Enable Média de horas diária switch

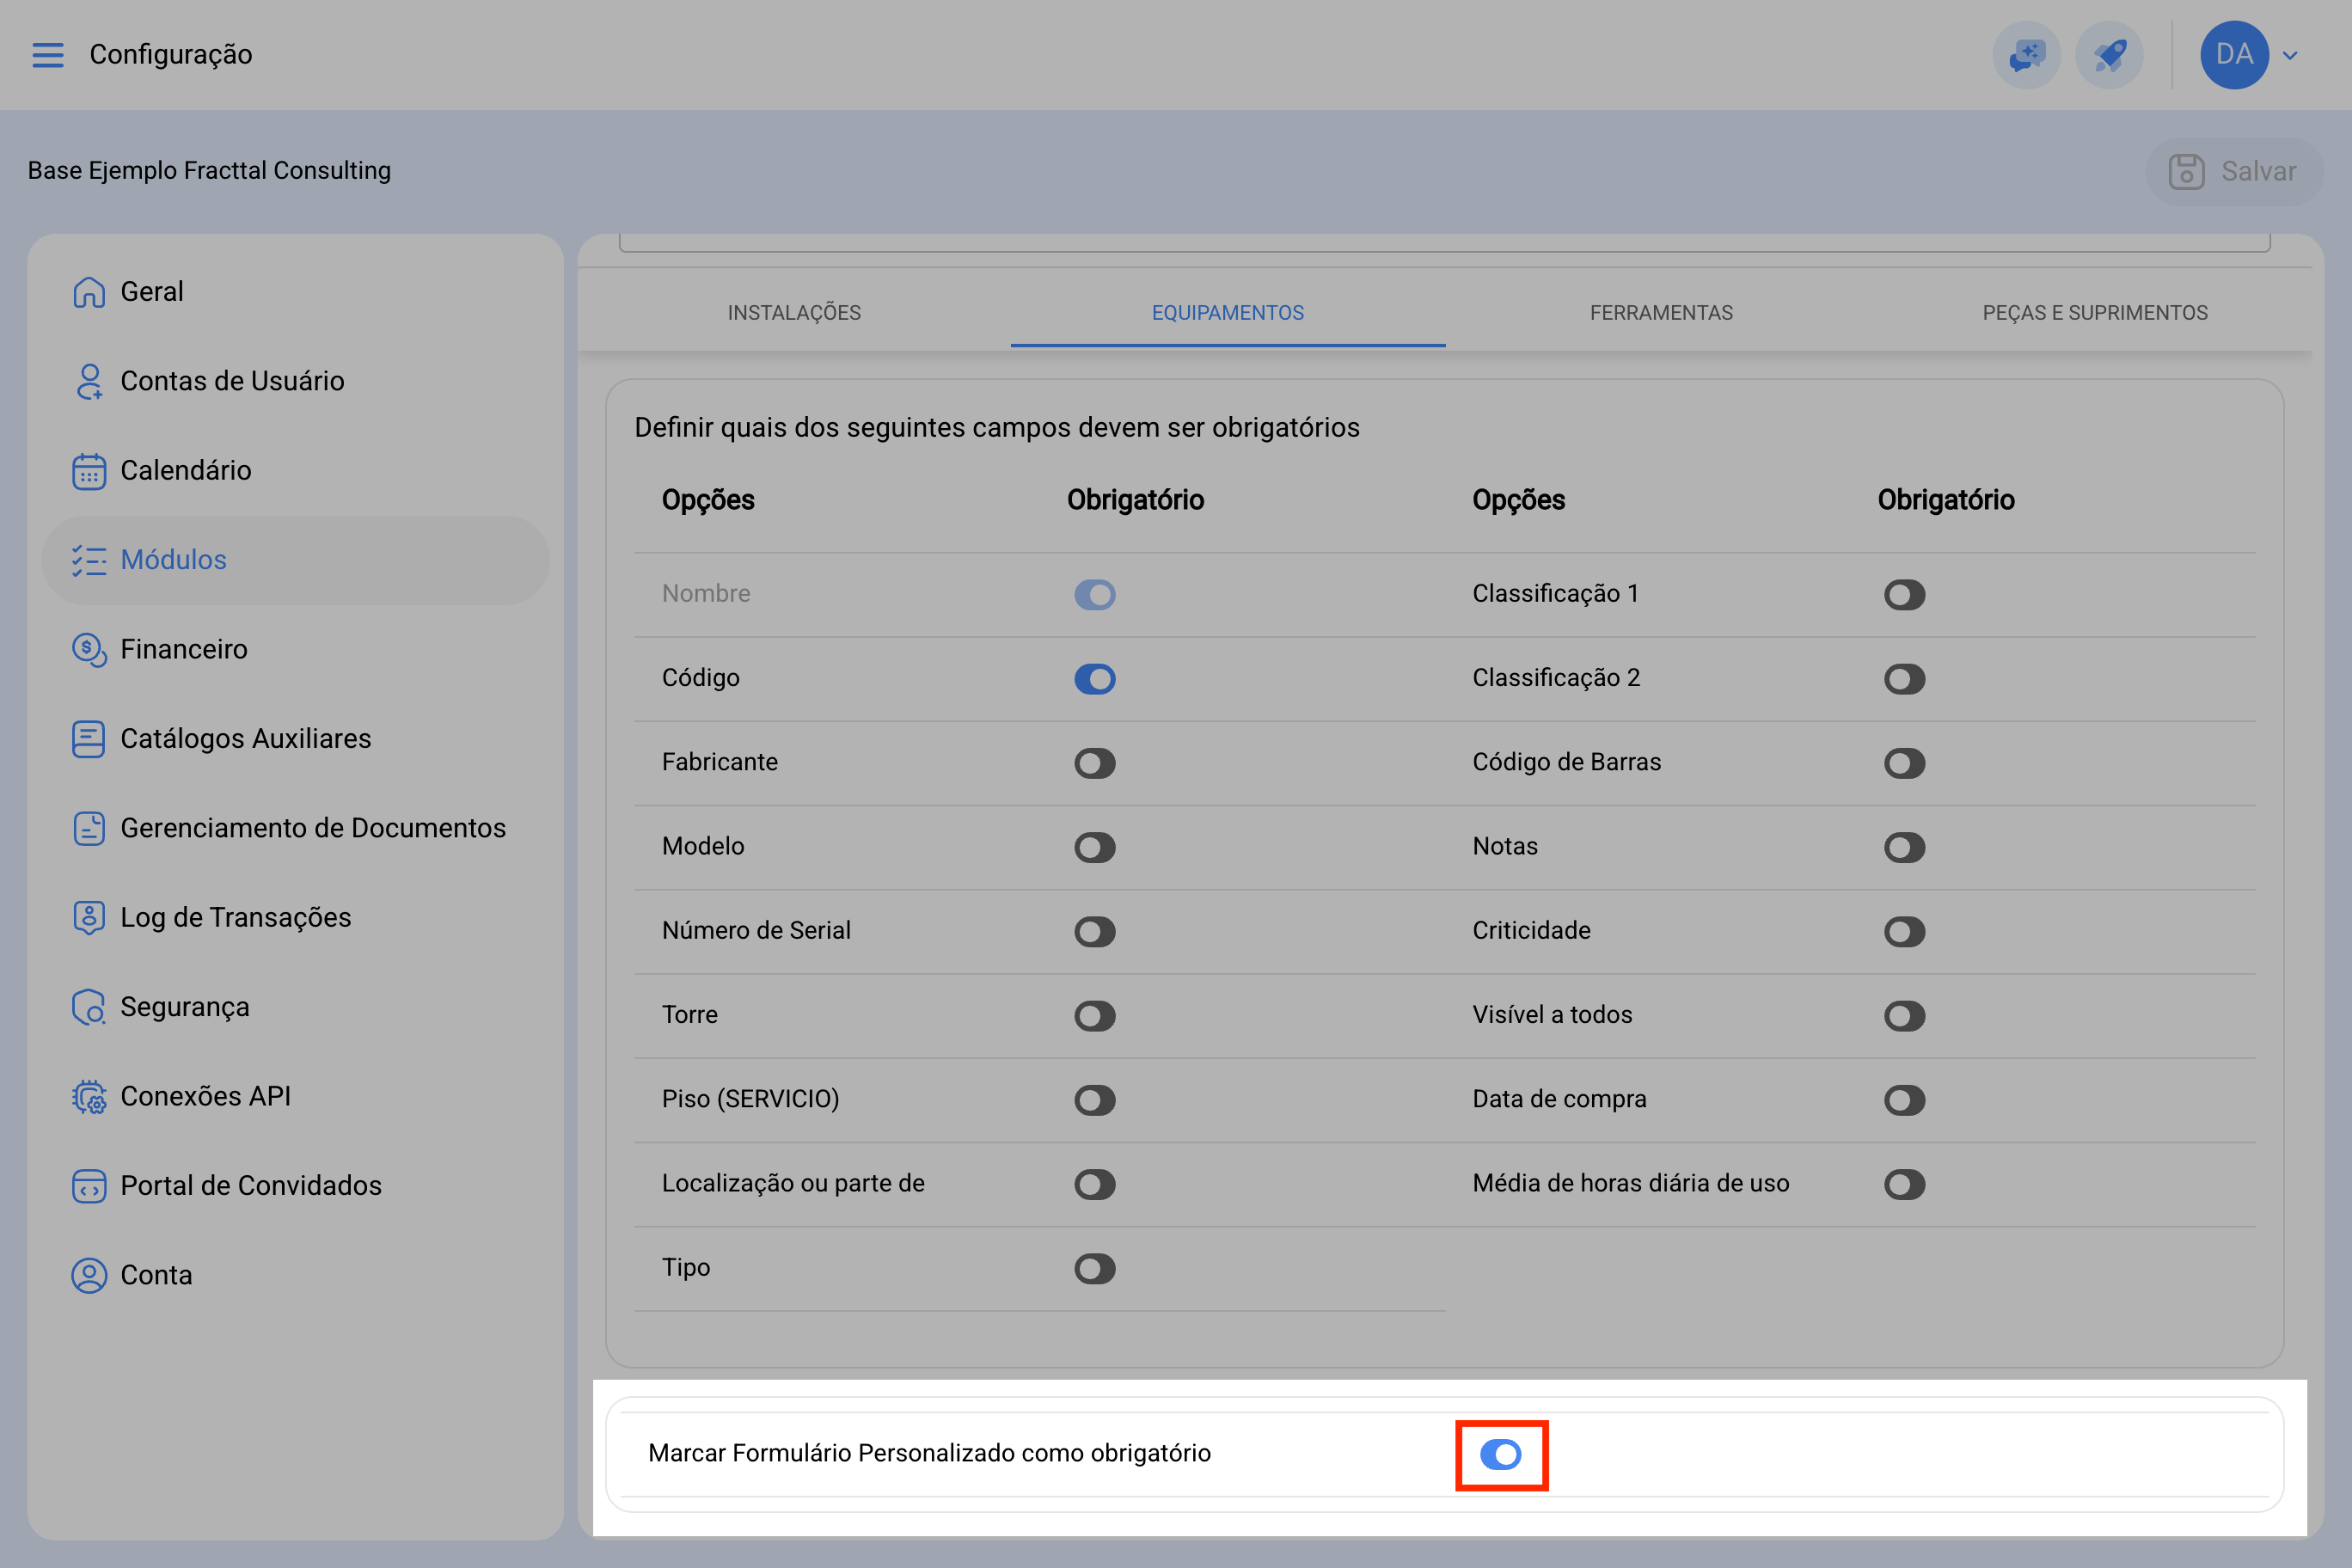tap(1905, 1184)
